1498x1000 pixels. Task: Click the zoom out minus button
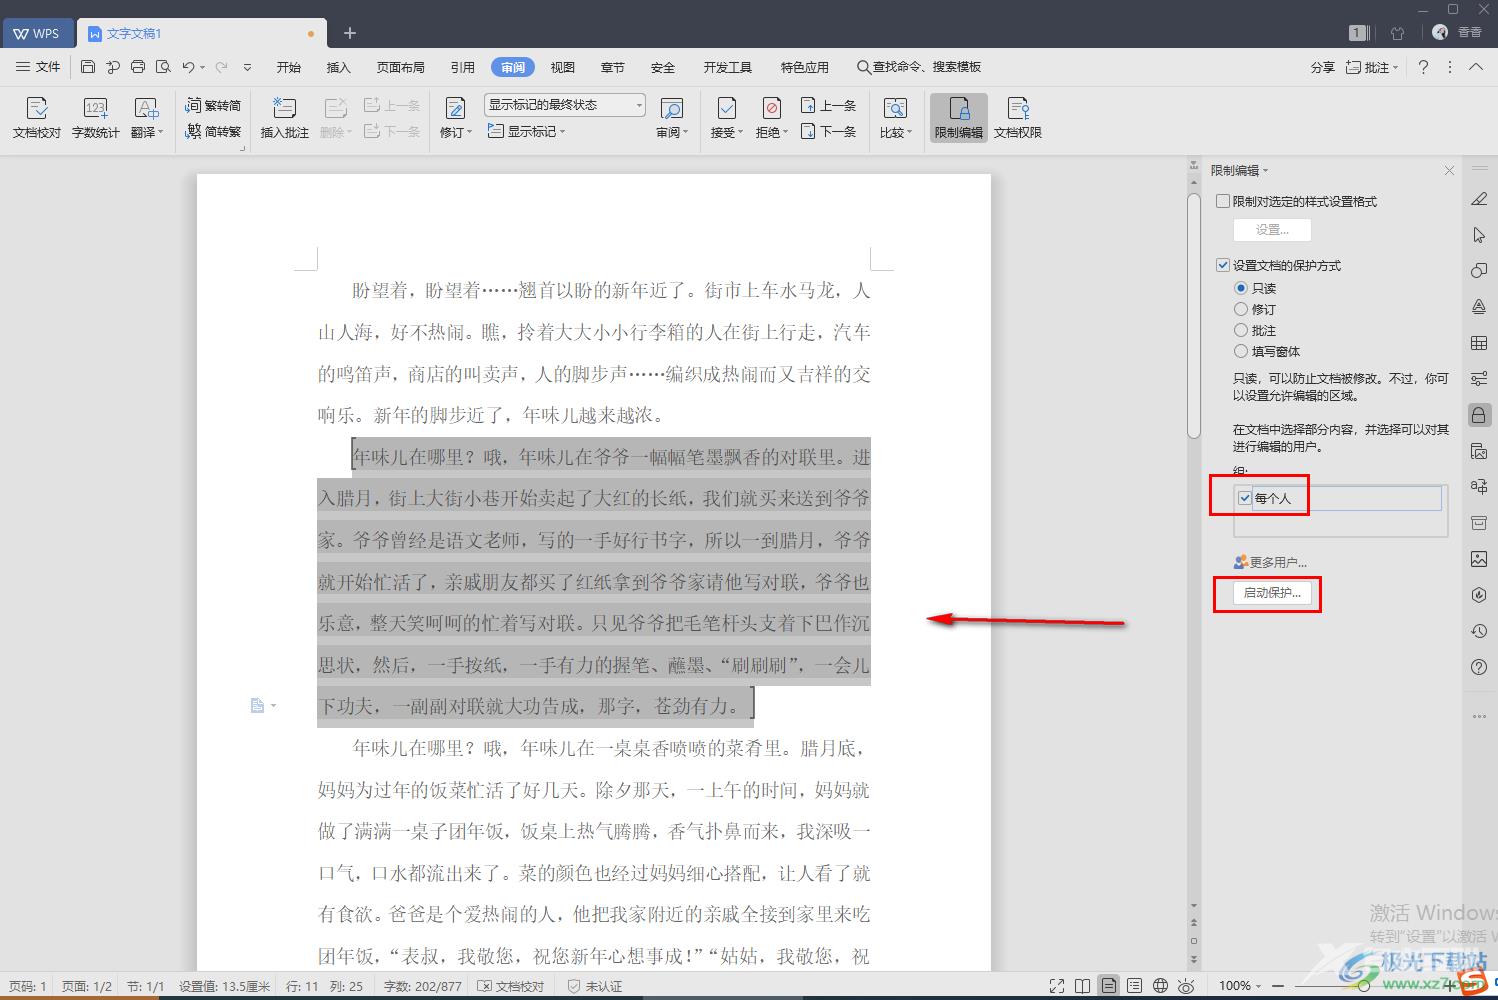coord(1280,986)
